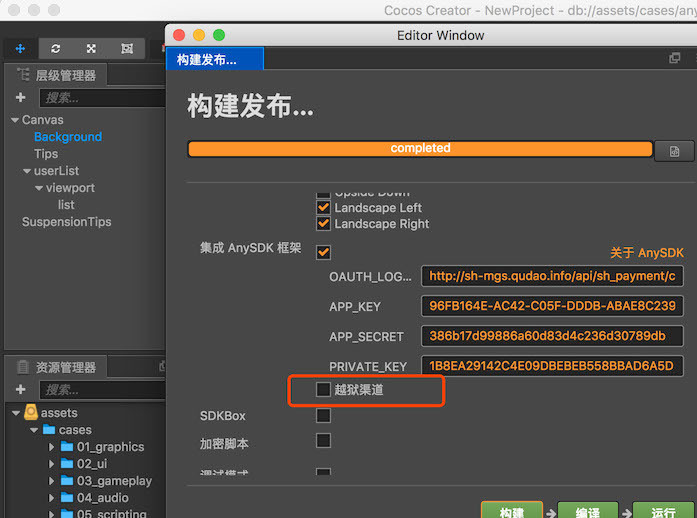
Task: Select the assets folder label
Action: [x=59, y=413]
